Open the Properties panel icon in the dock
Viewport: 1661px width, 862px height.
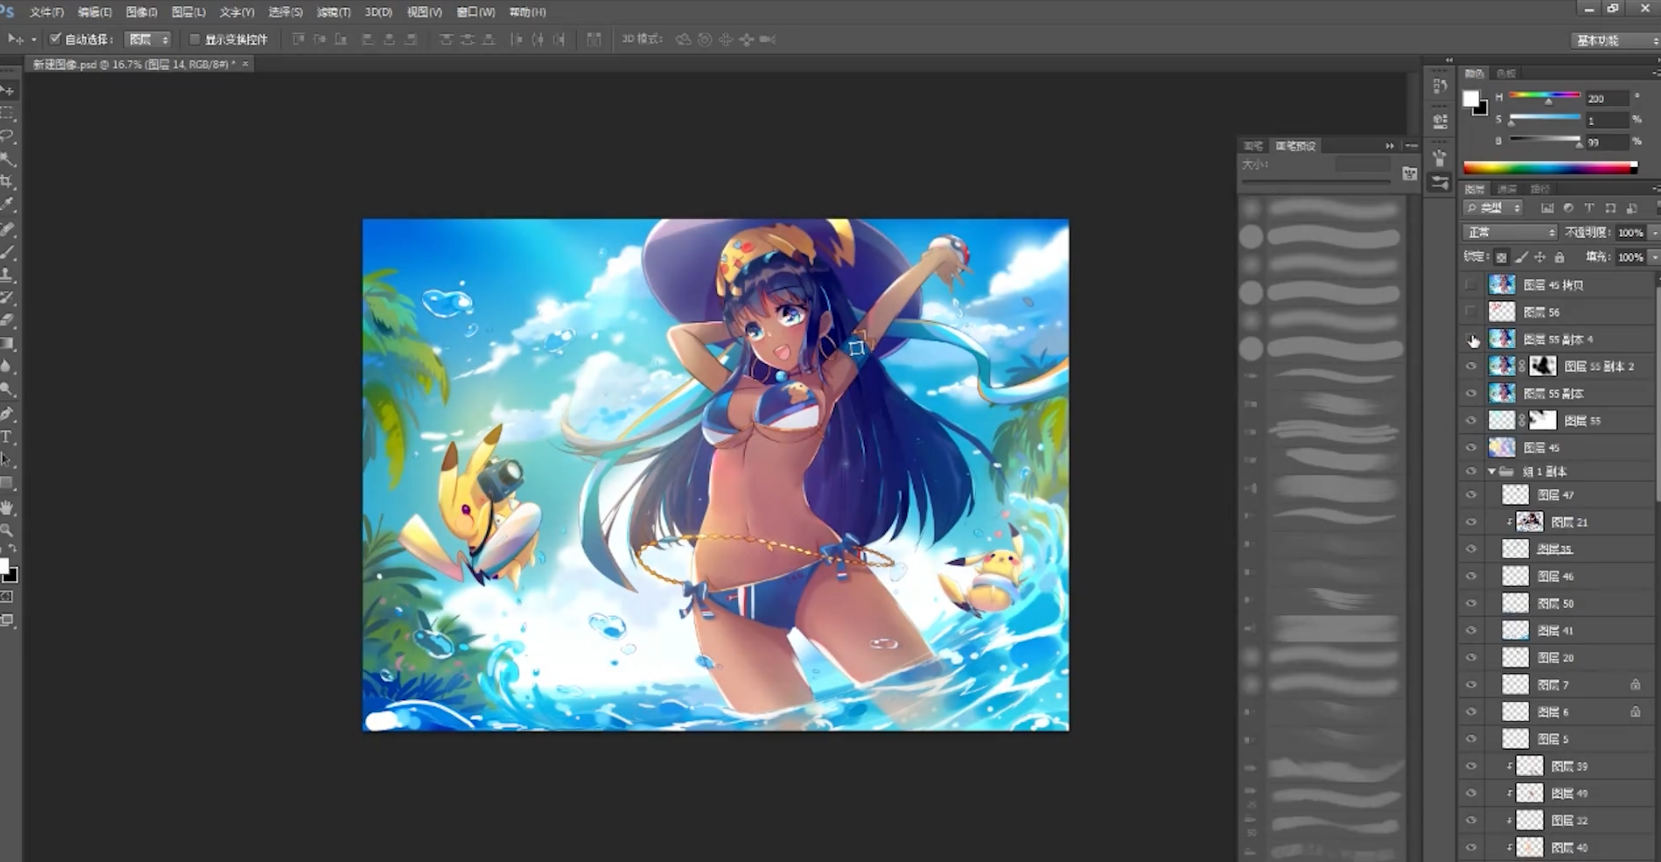click(1440, 121)
